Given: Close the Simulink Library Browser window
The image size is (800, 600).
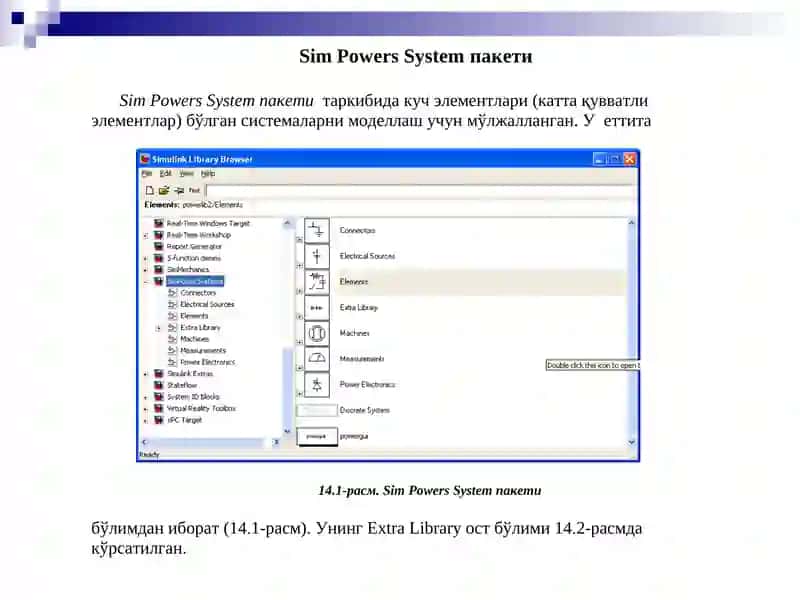Looking at the screenshot, I should pyautogui.click(x=630, y=159).
